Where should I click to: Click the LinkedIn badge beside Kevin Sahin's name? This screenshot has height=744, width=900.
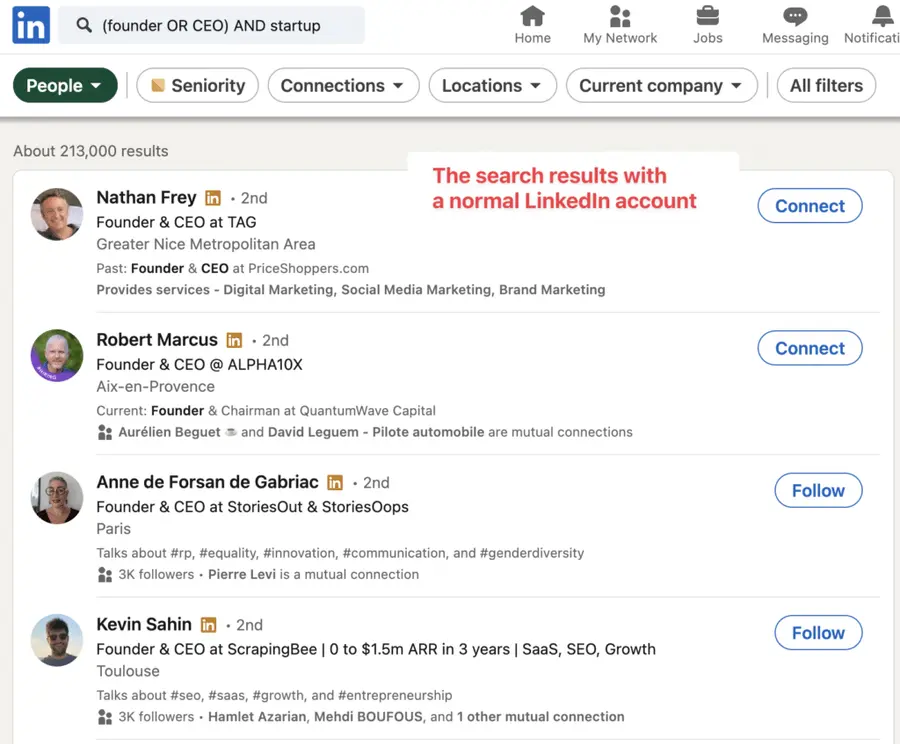tap(208, 624)
